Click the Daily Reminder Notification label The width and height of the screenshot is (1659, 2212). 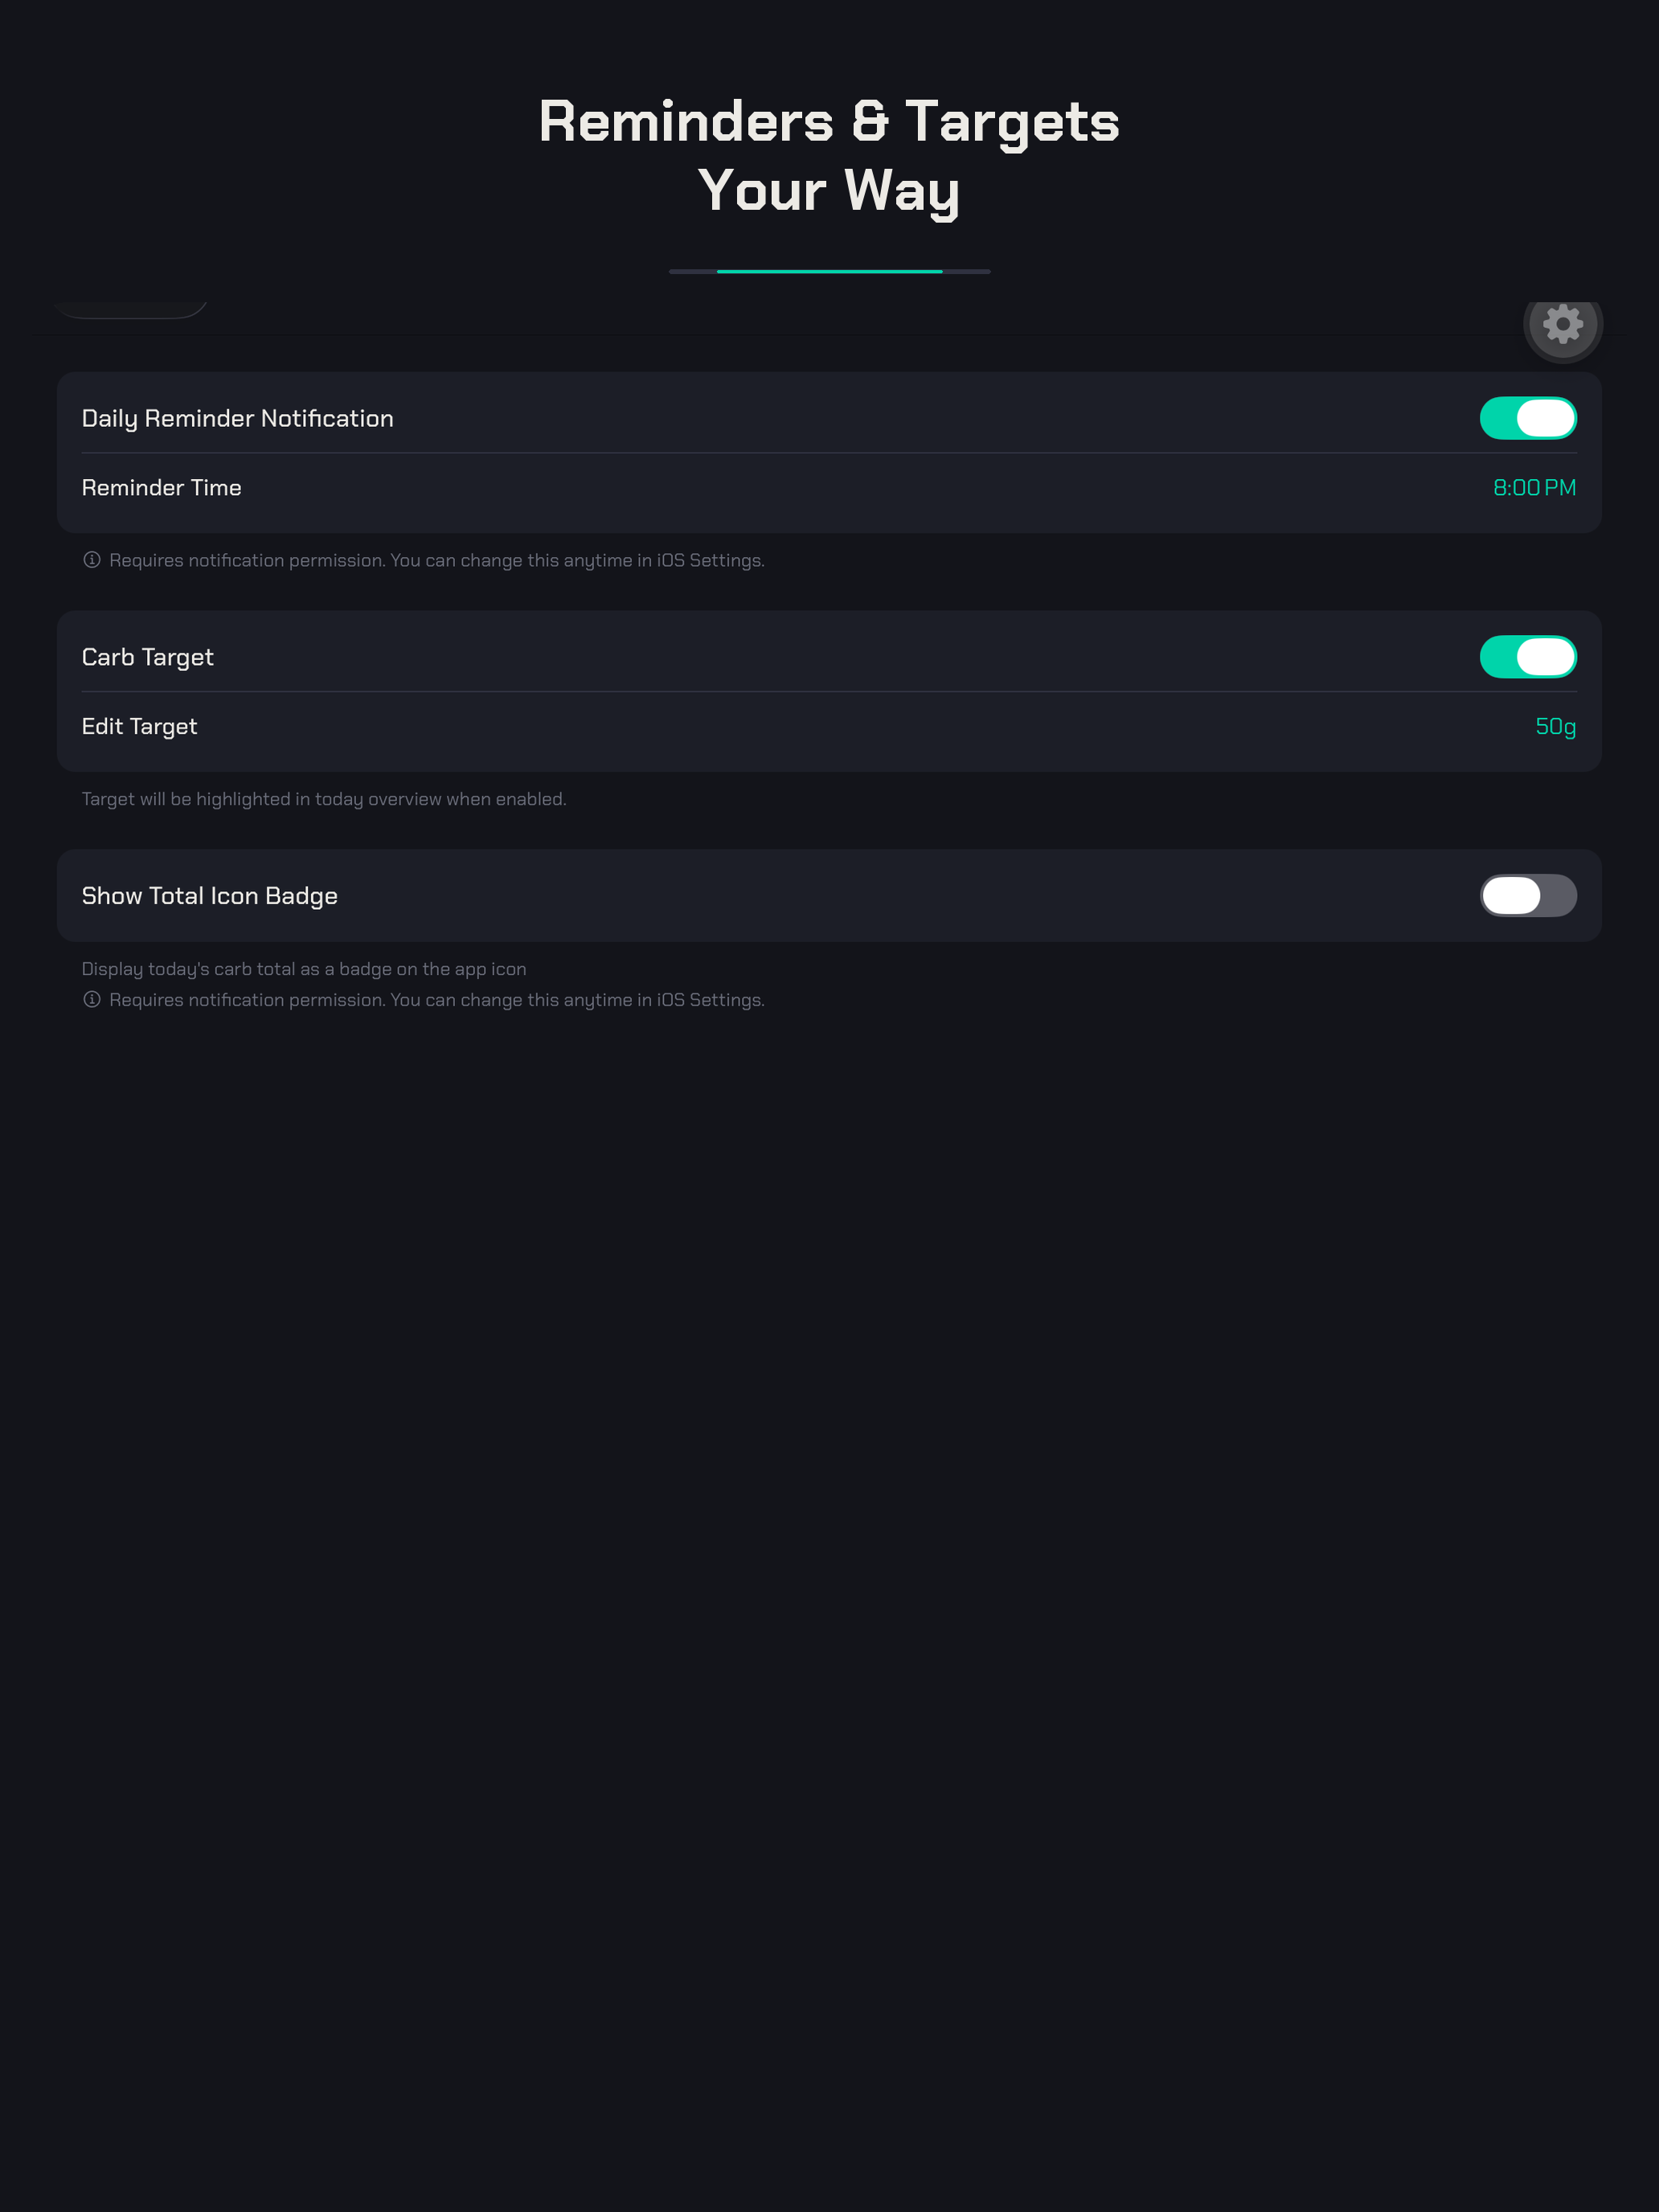click(x=237, y=418)
